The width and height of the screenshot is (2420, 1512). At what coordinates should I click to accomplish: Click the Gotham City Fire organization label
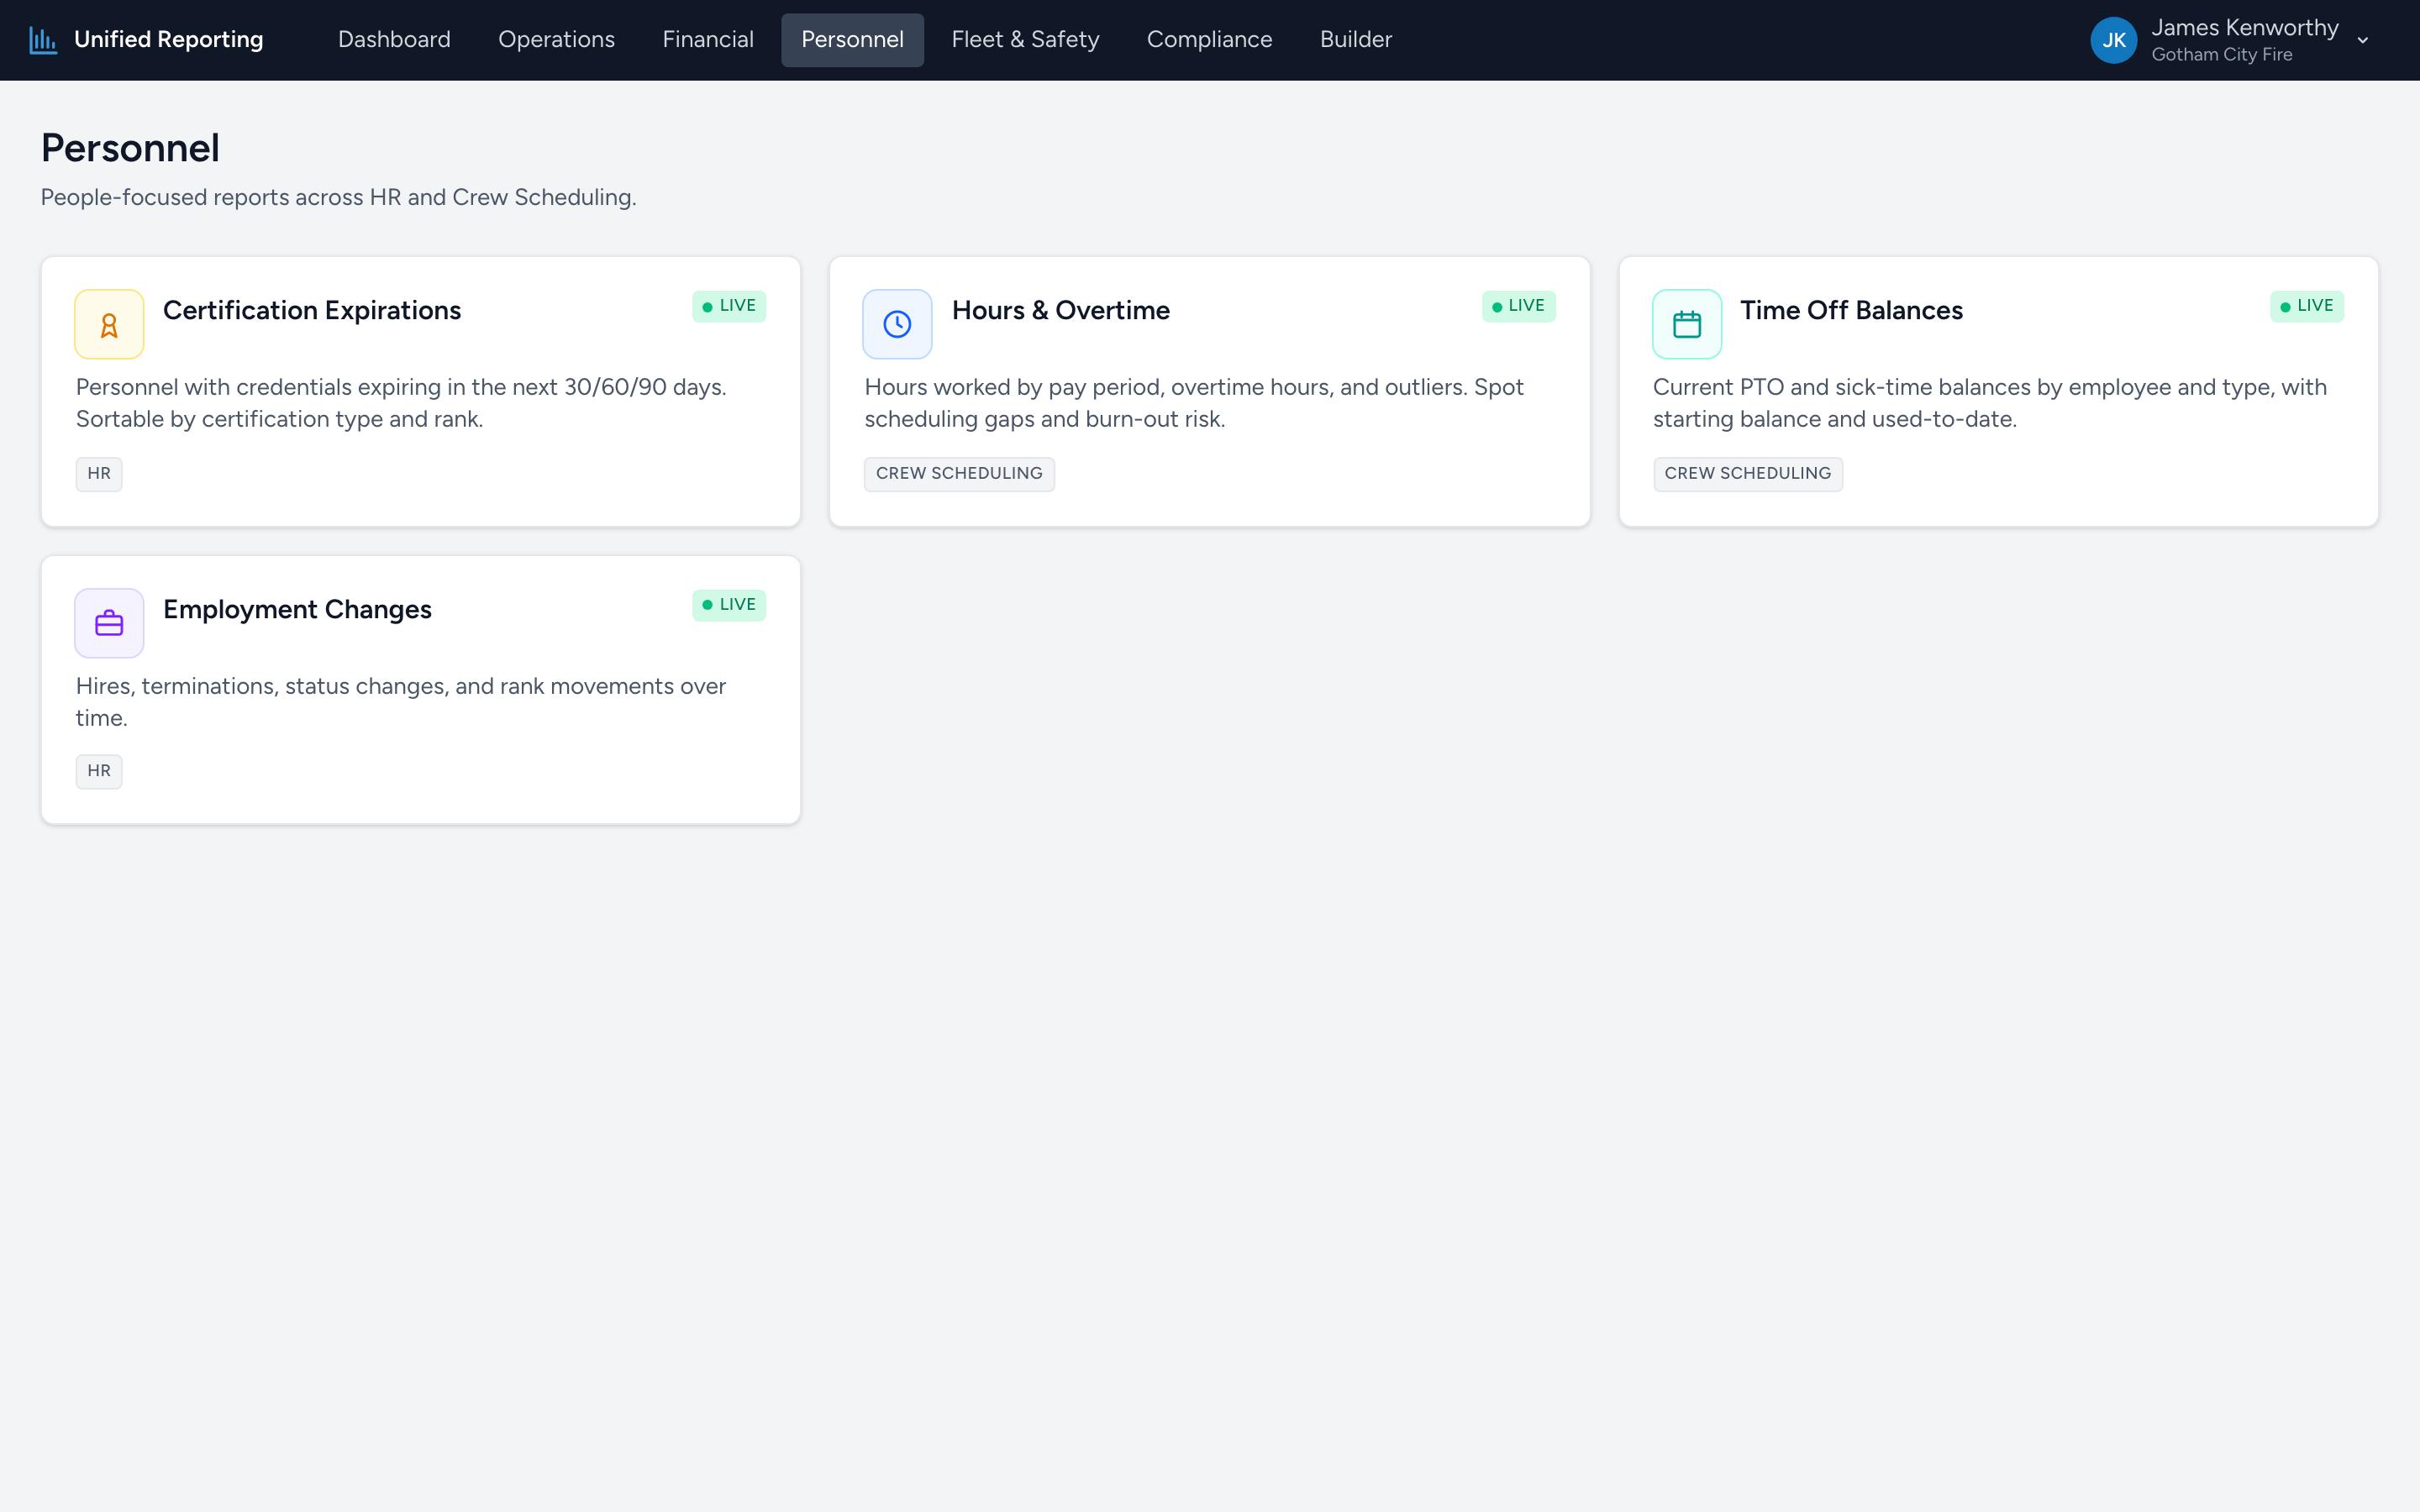(x=2222, y=55)
